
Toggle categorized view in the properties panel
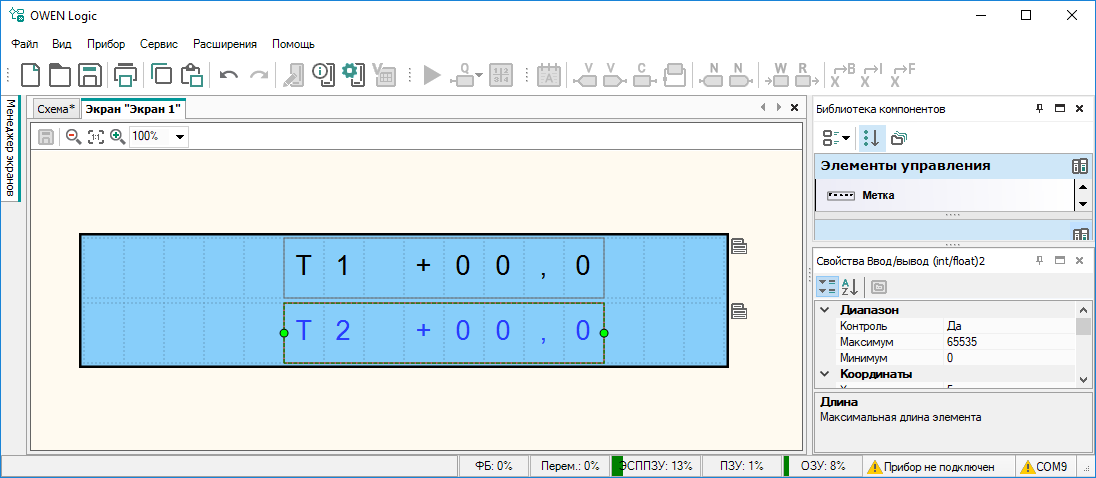click(827, 287)
